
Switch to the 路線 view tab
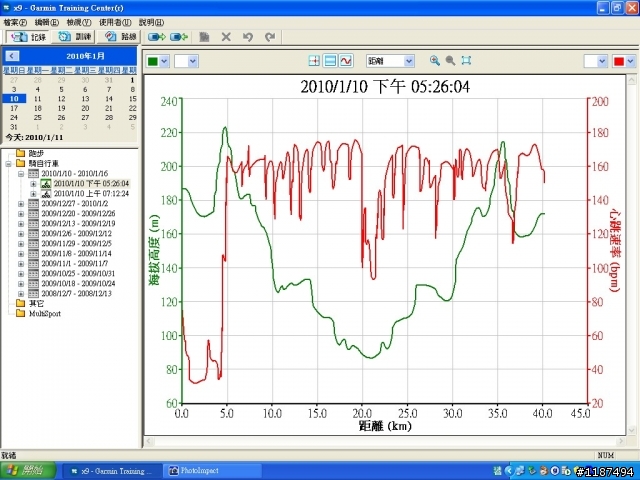point(120,37)
